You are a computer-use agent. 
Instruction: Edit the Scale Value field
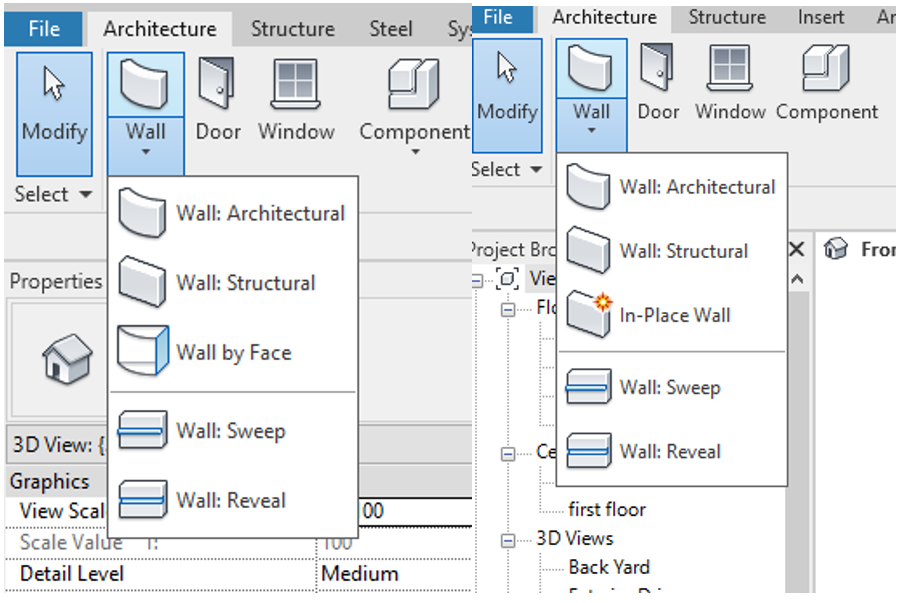coord(340,541)
